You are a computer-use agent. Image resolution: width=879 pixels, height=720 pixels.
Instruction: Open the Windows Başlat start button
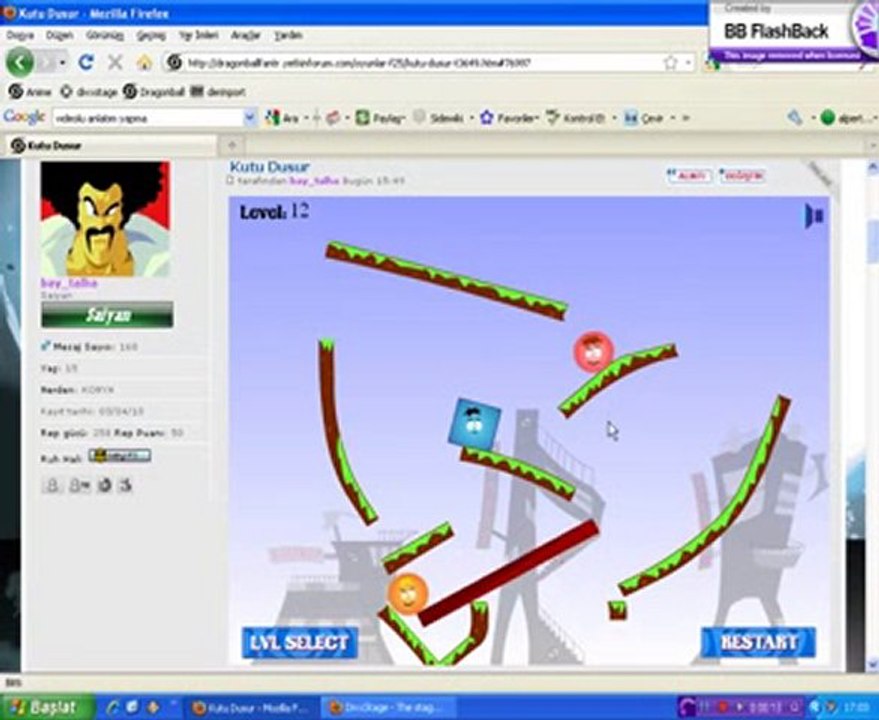pyautogui.click(x=46, y=707)
